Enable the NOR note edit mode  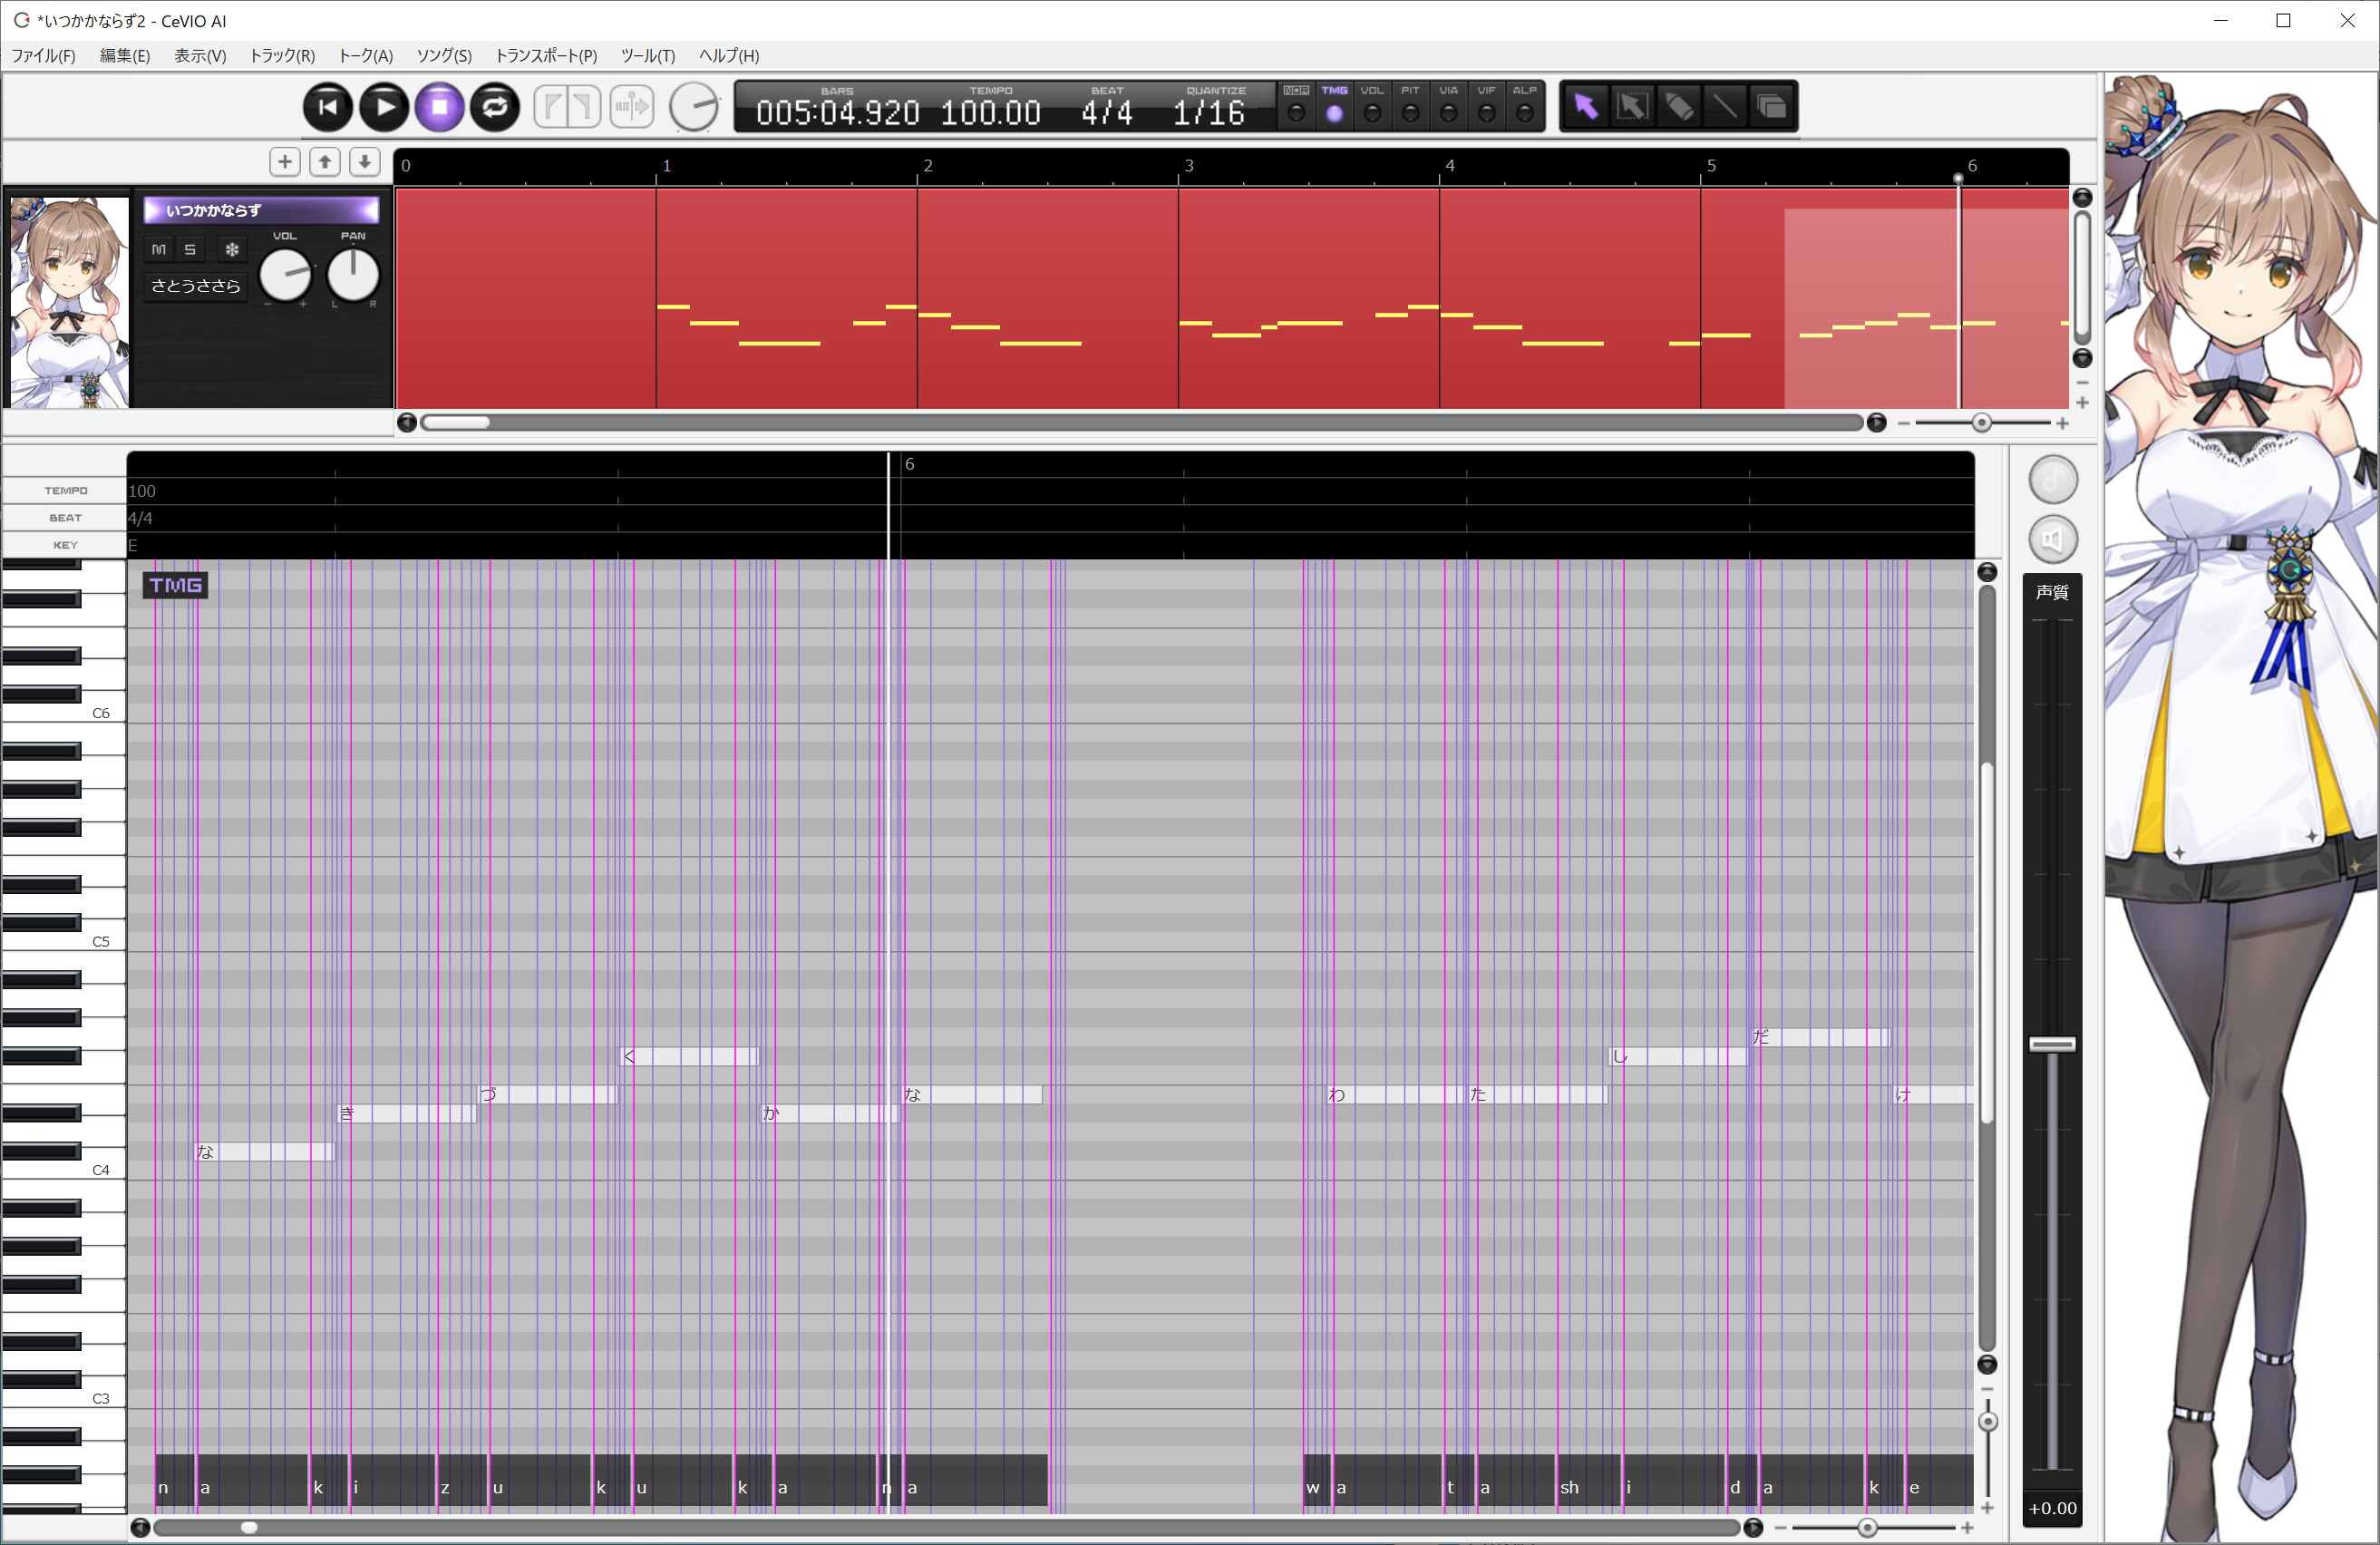[x=1296, y=105]
